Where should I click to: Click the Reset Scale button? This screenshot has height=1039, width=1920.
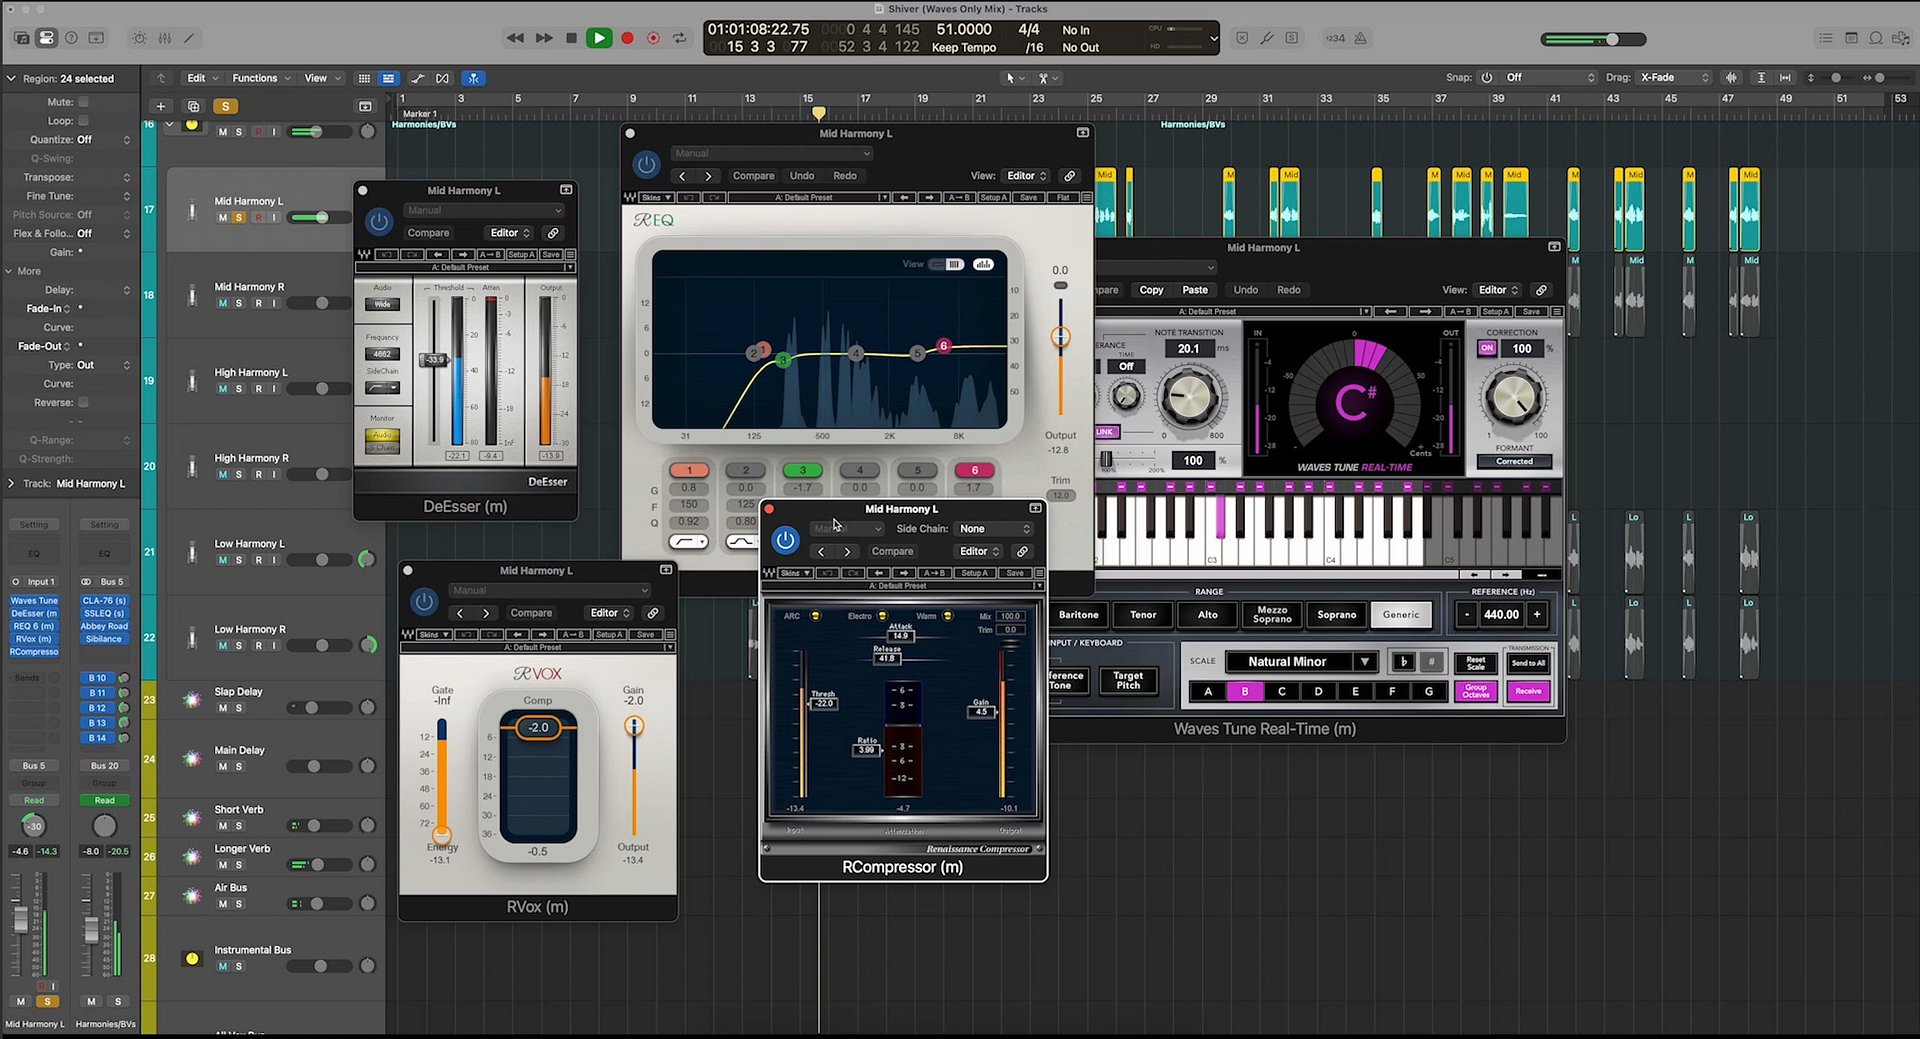click(x=1476, y=662)
